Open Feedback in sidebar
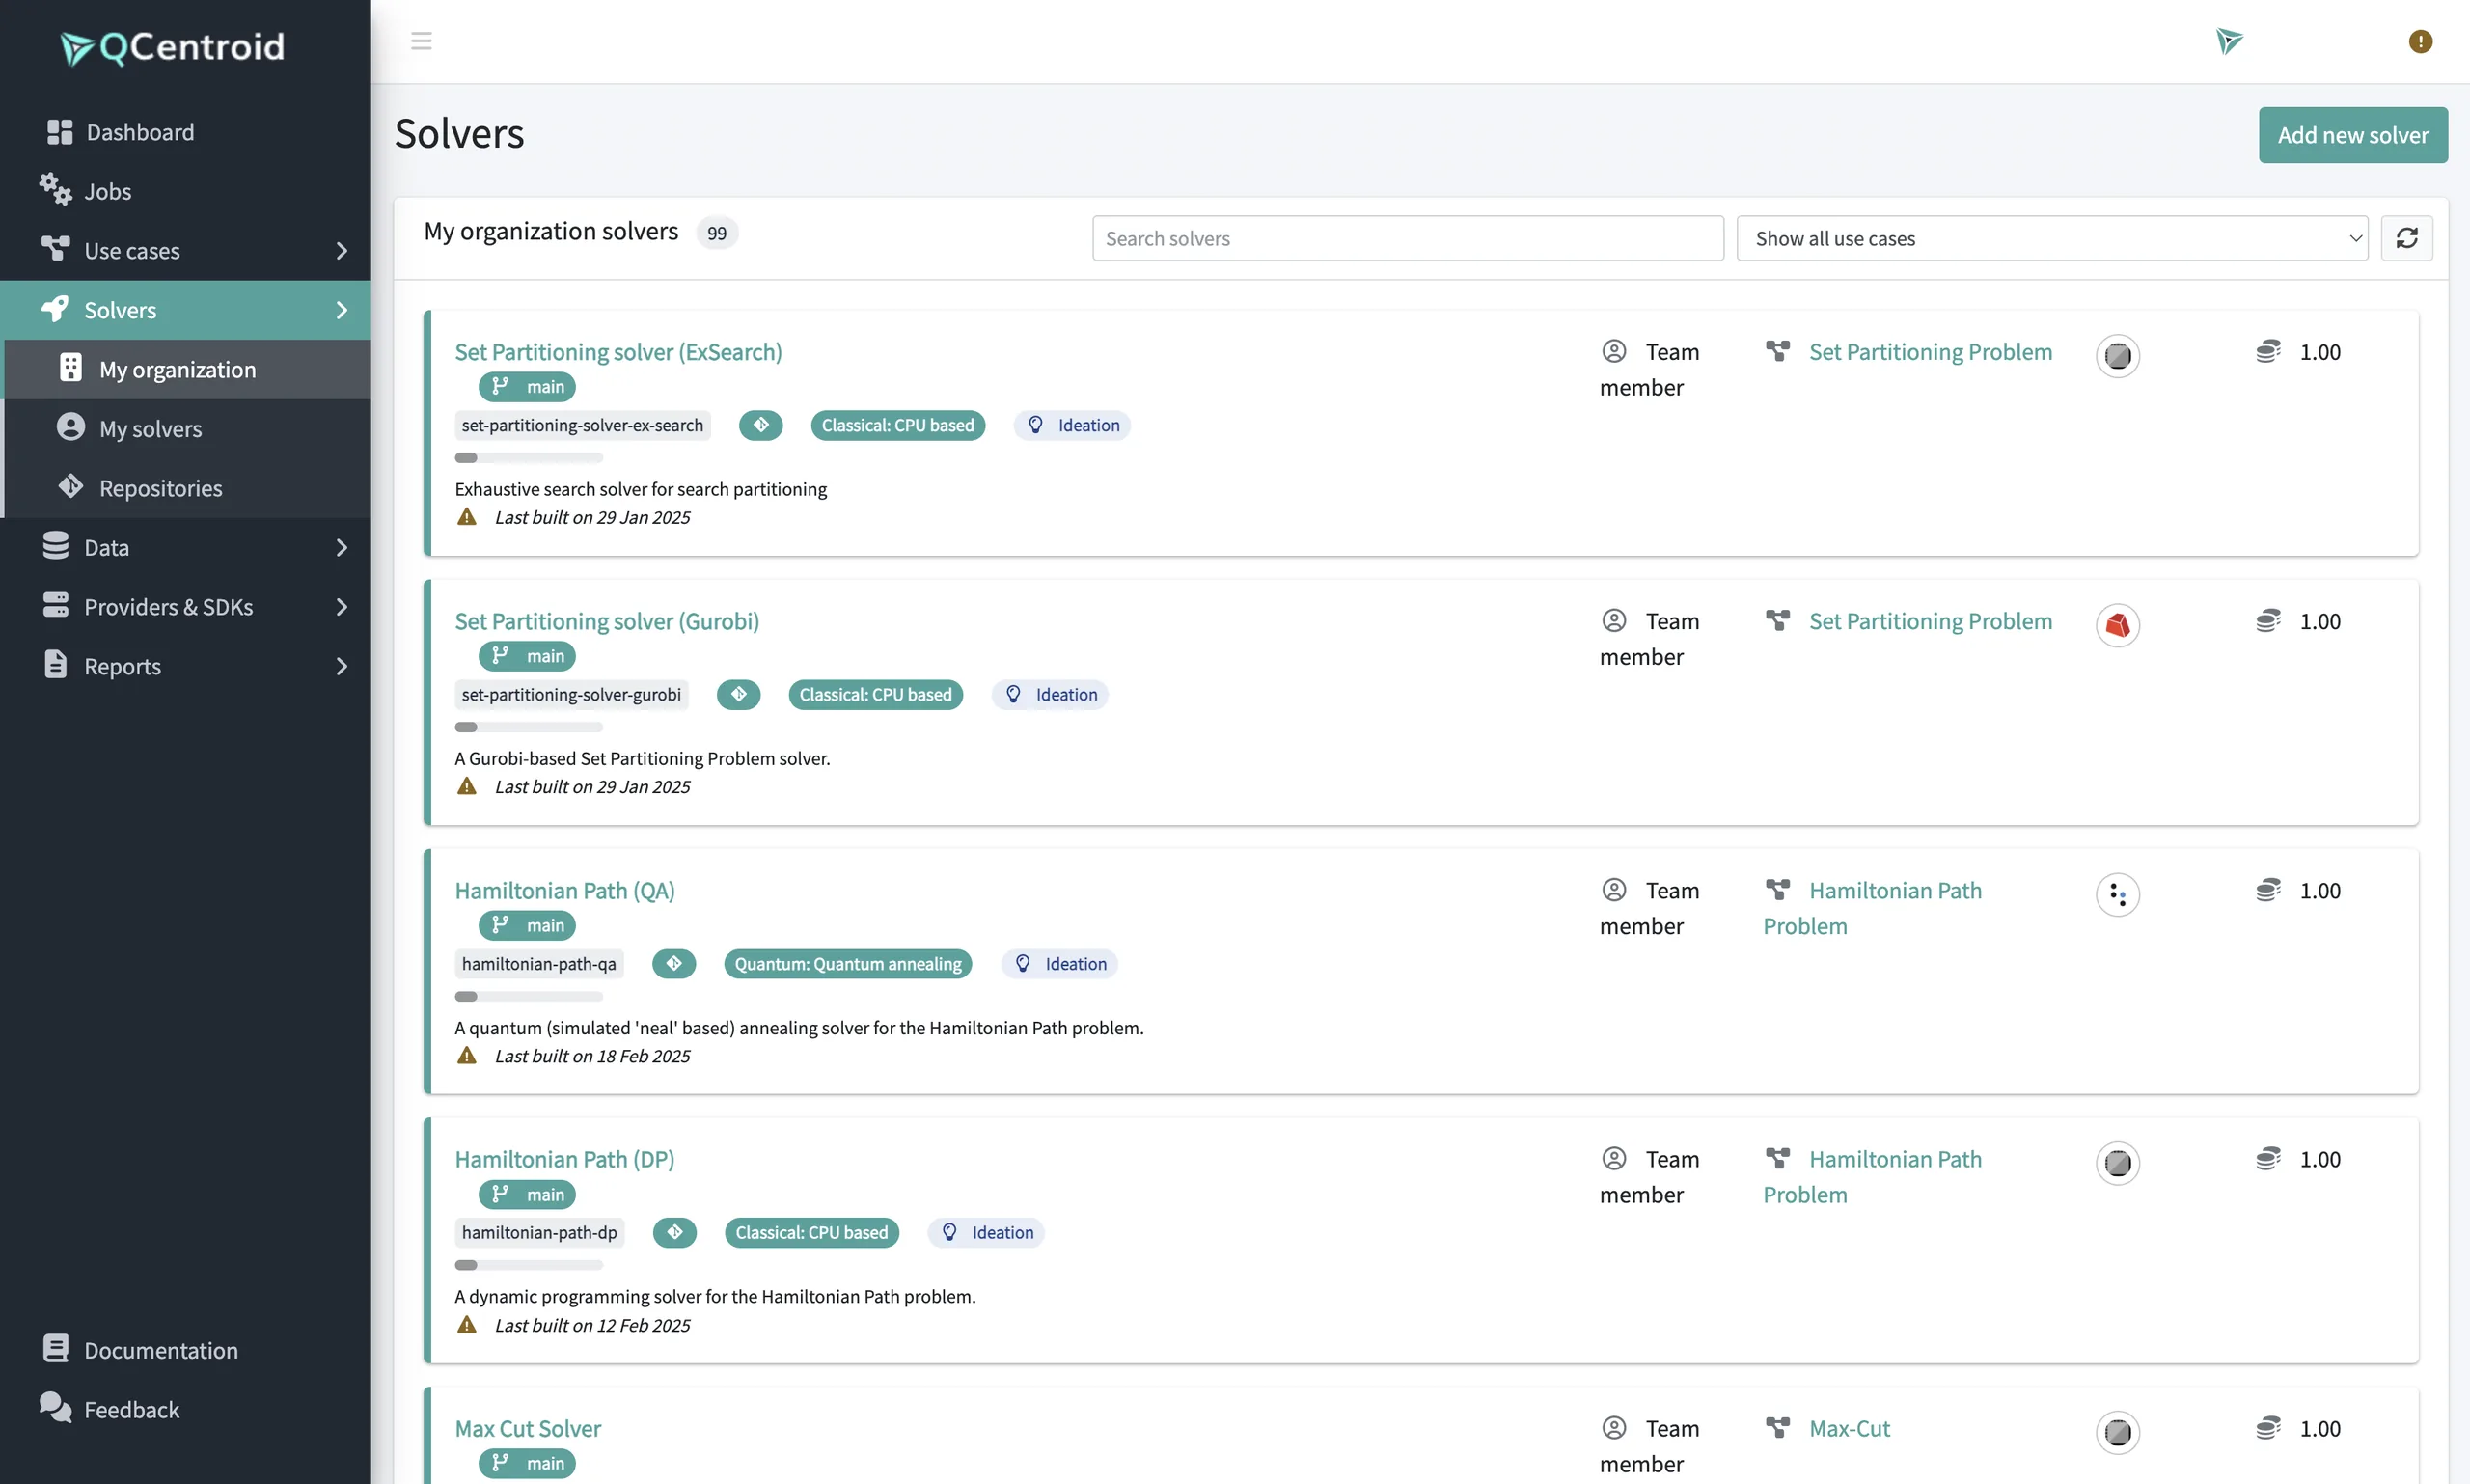This screenshot has width=2470, height=1484. 186,1409
